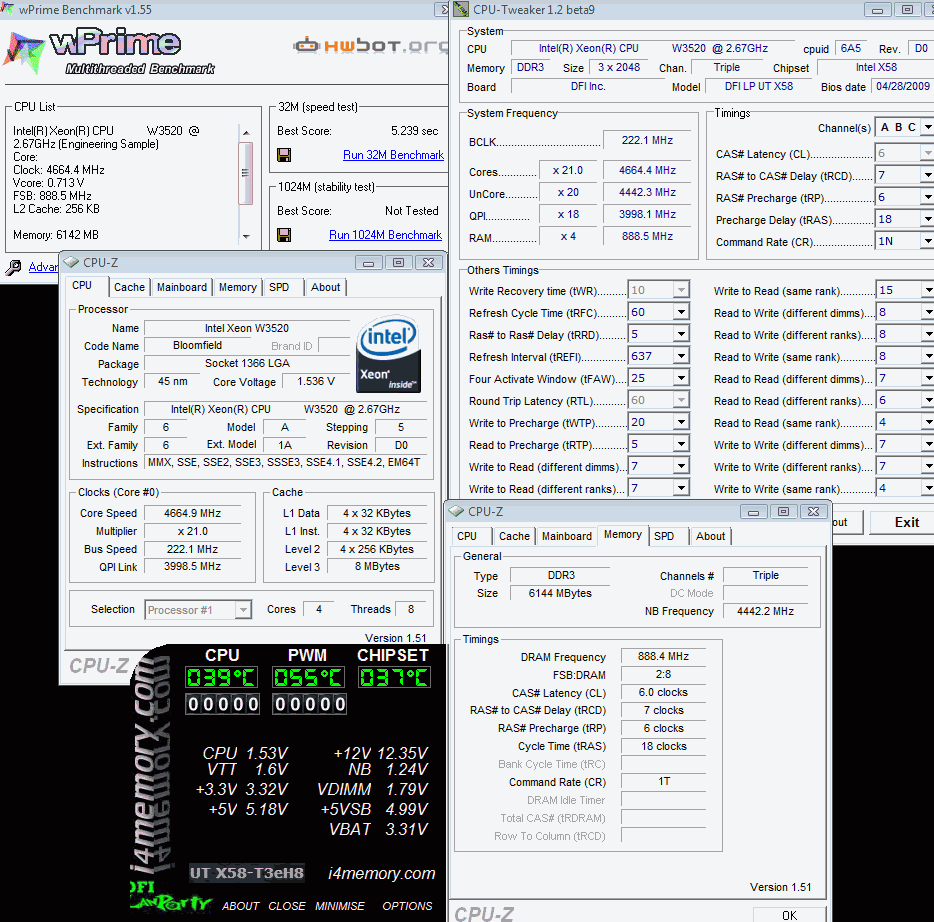This screenshot has height=922, width=934.
Task: Open the RAS# to CAS# Delay (tRCD) dropdown
Action: pos(927,175)
